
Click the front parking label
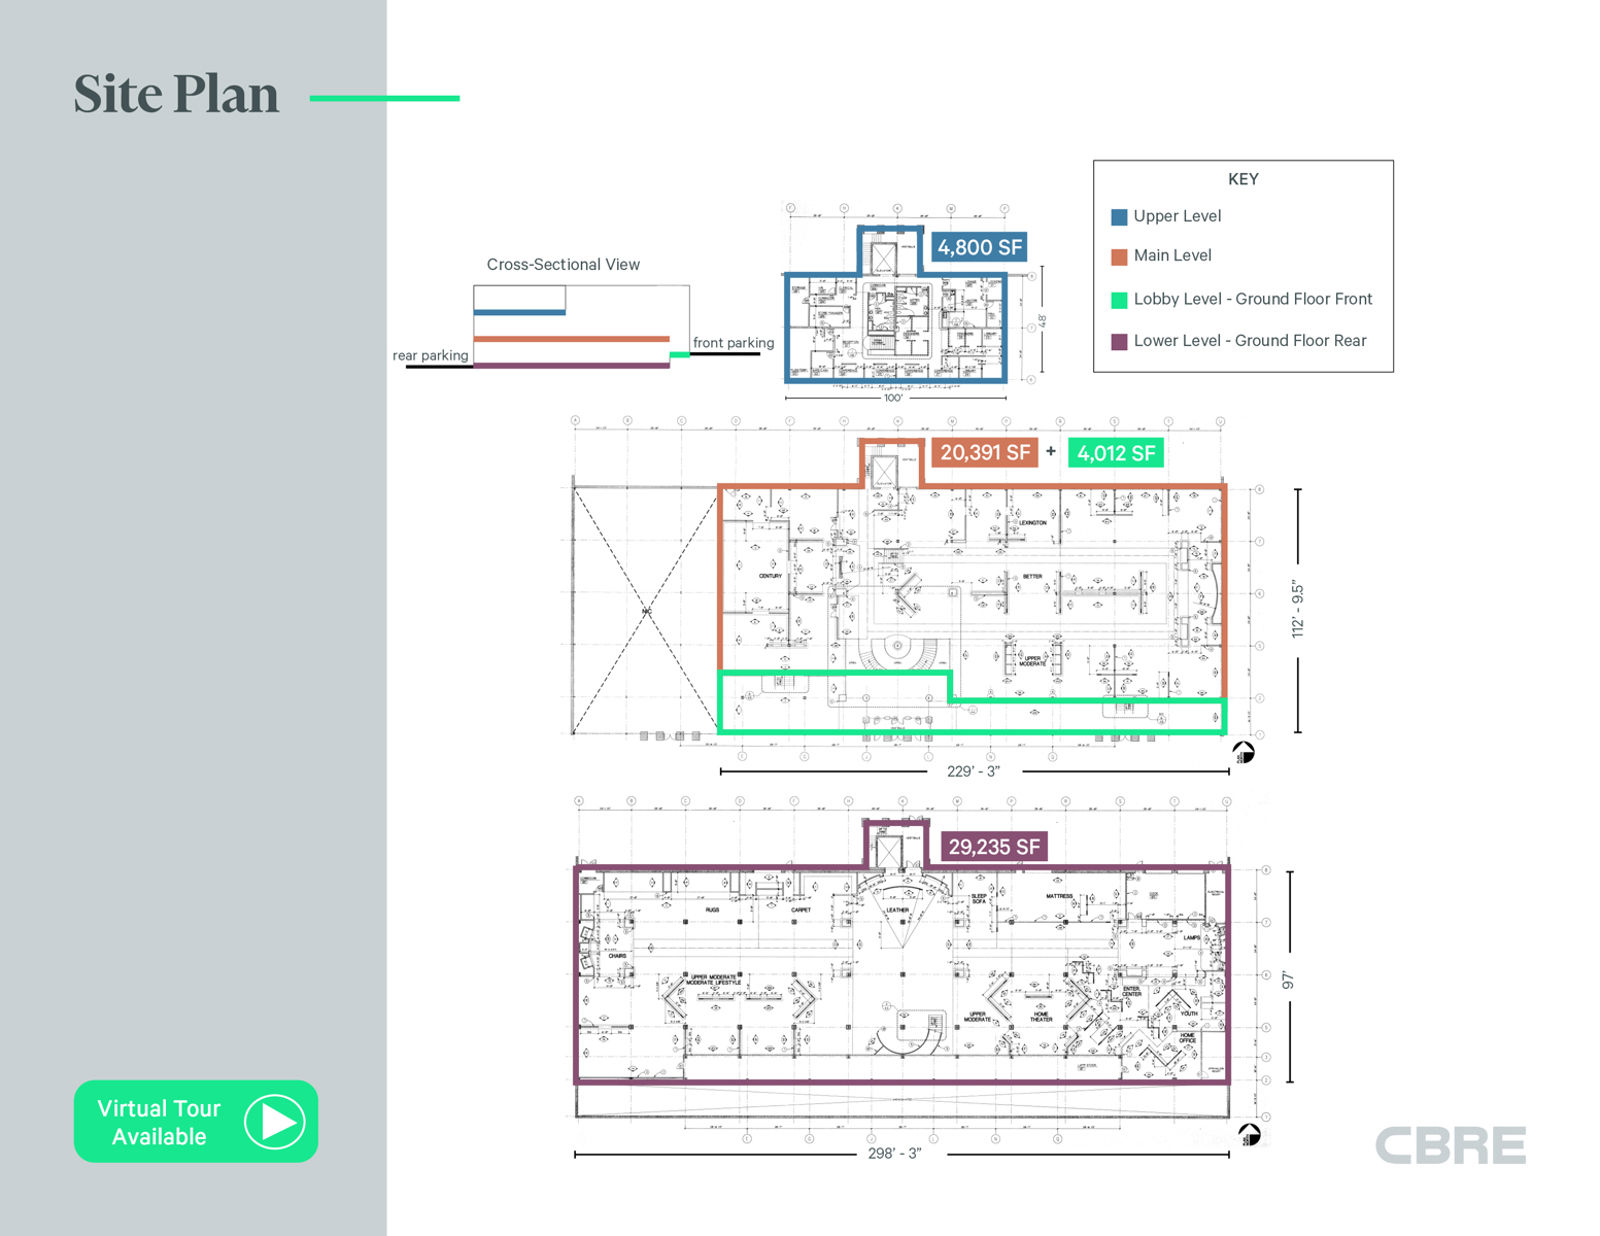733,343
